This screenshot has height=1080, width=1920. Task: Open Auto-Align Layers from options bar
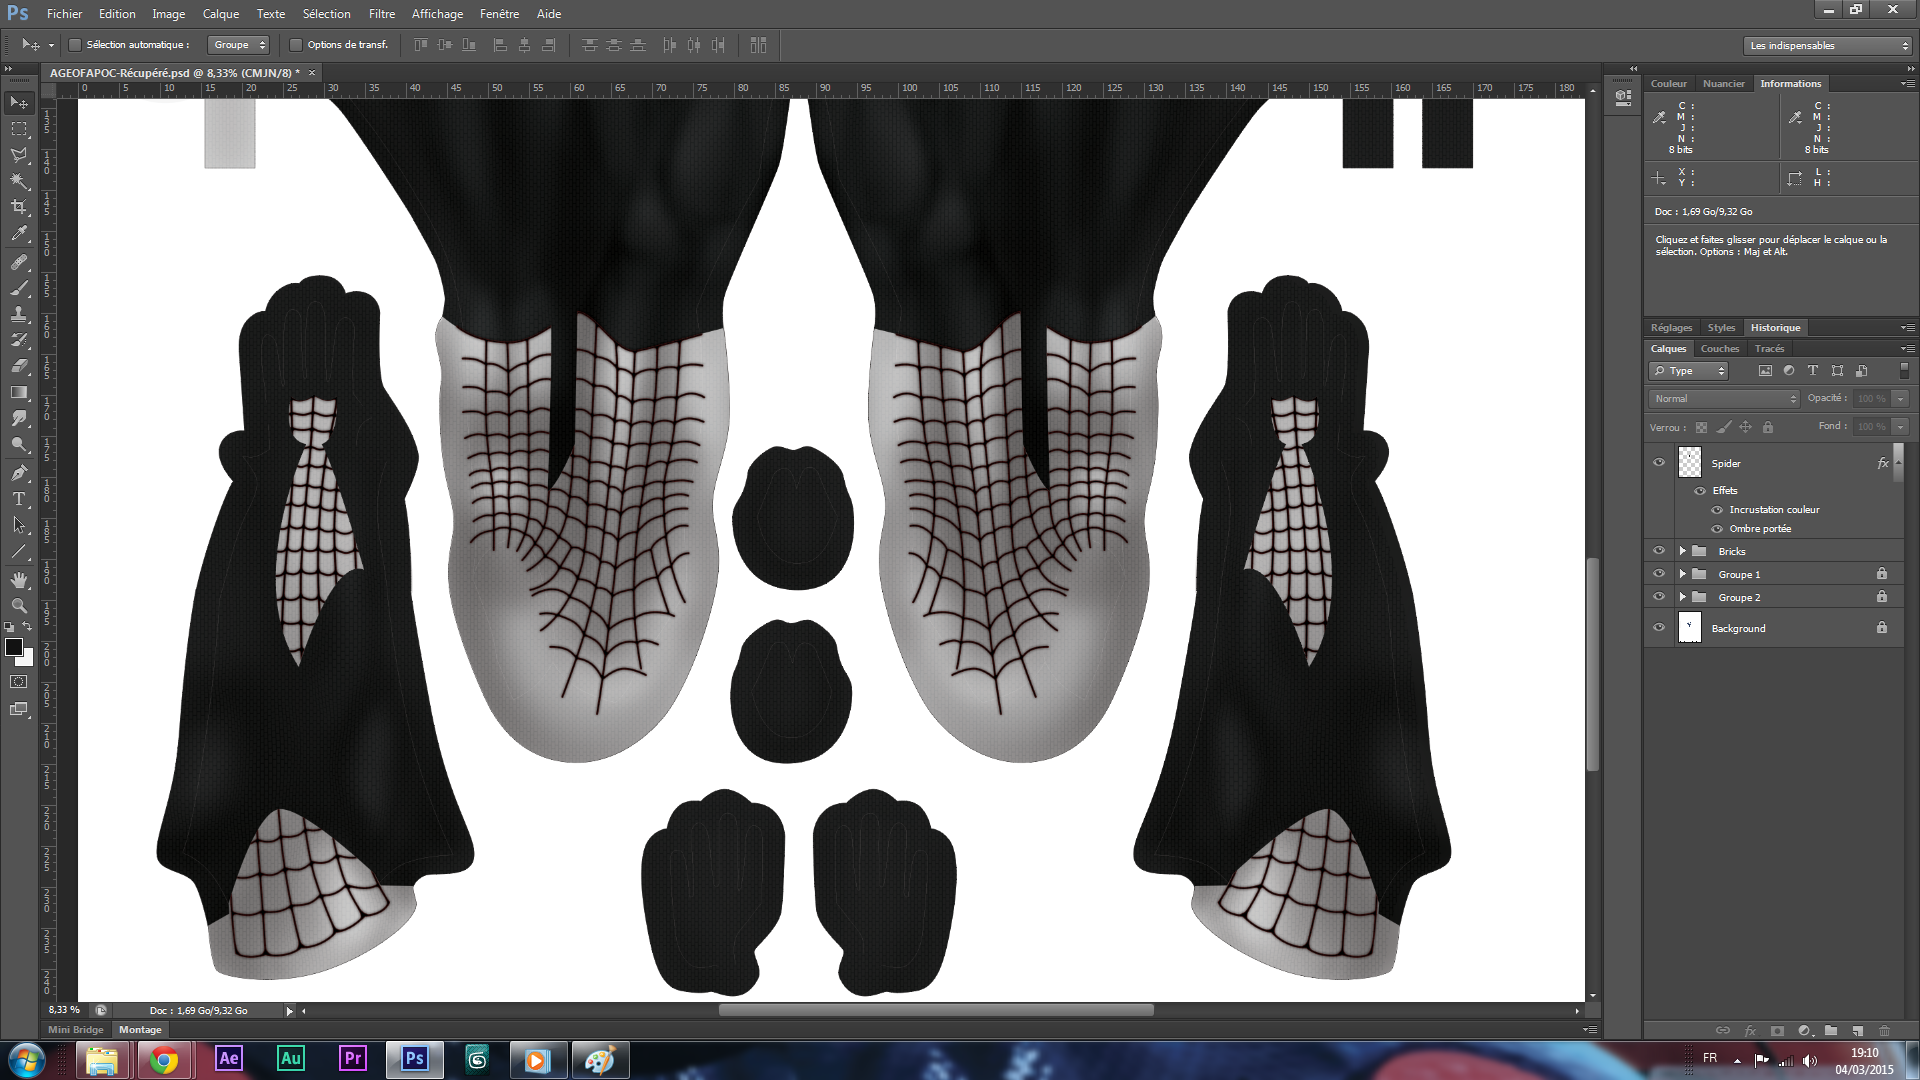pos(758,45)
